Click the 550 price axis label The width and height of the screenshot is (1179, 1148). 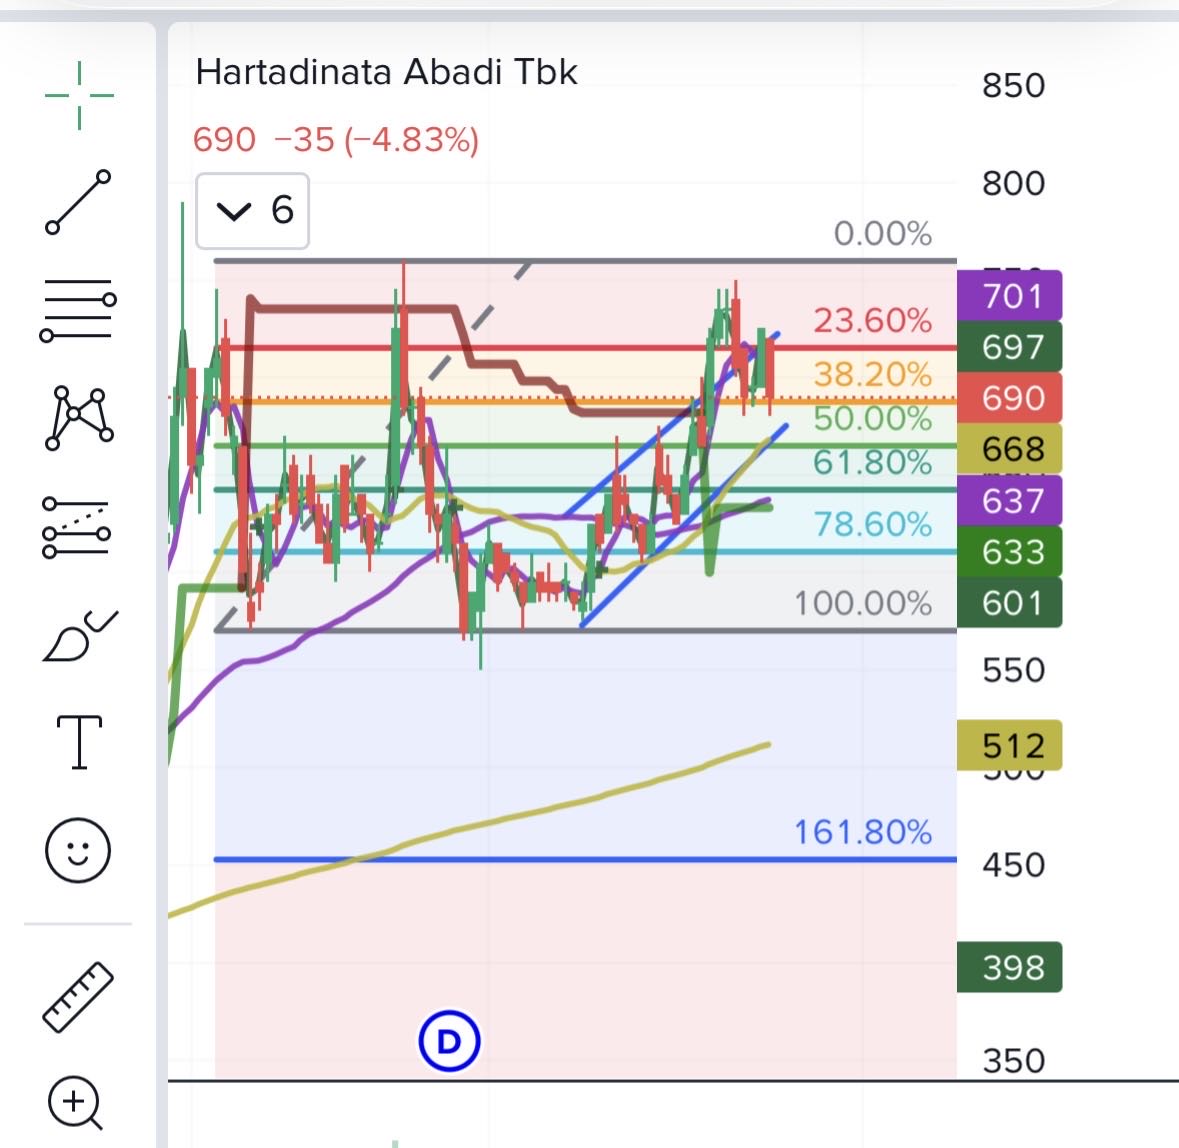[x=1014, y=670]
